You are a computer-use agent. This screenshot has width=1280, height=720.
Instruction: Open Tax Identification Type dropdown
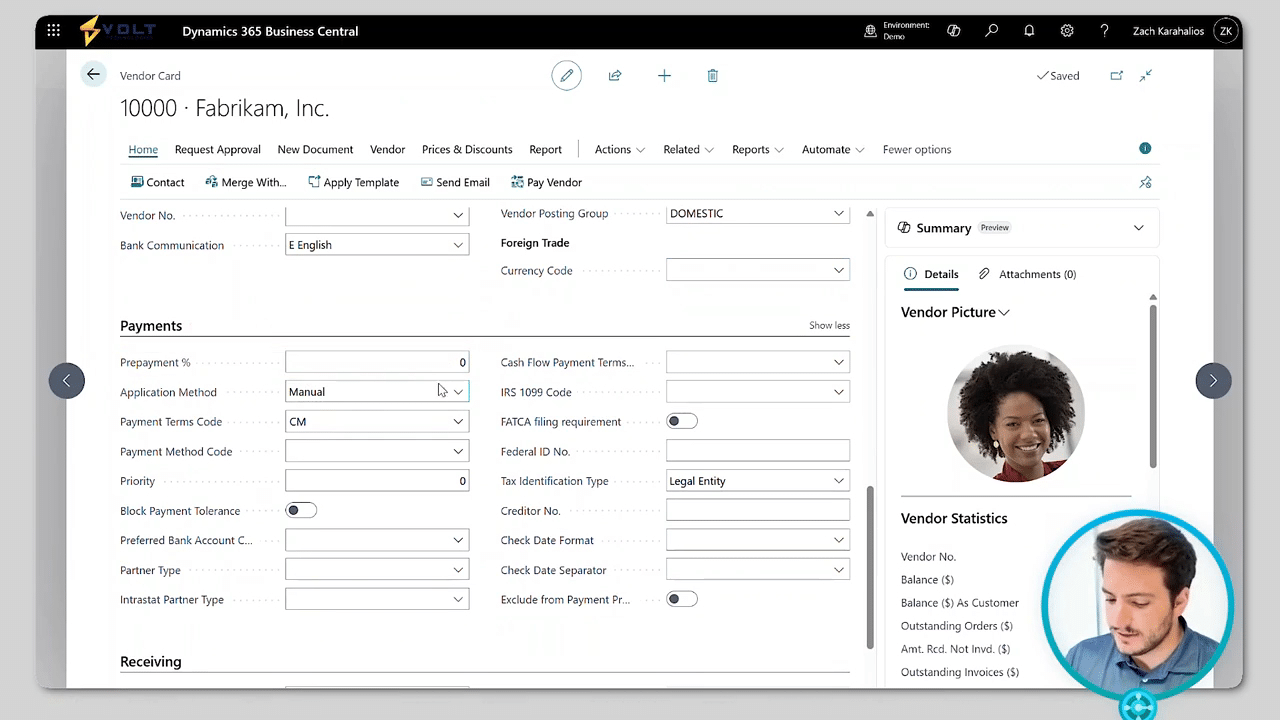point(839,481)
